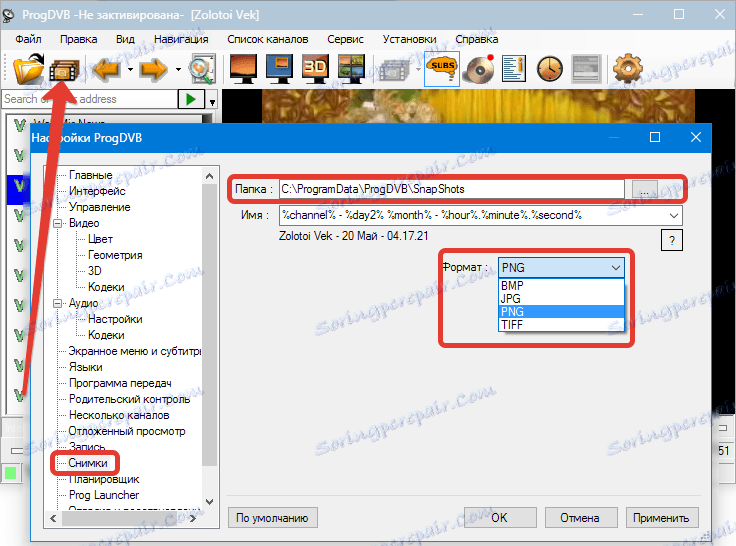The image size is (736, 546).
Task: Select Prog Launcher tree item
Action: (104, 495)
